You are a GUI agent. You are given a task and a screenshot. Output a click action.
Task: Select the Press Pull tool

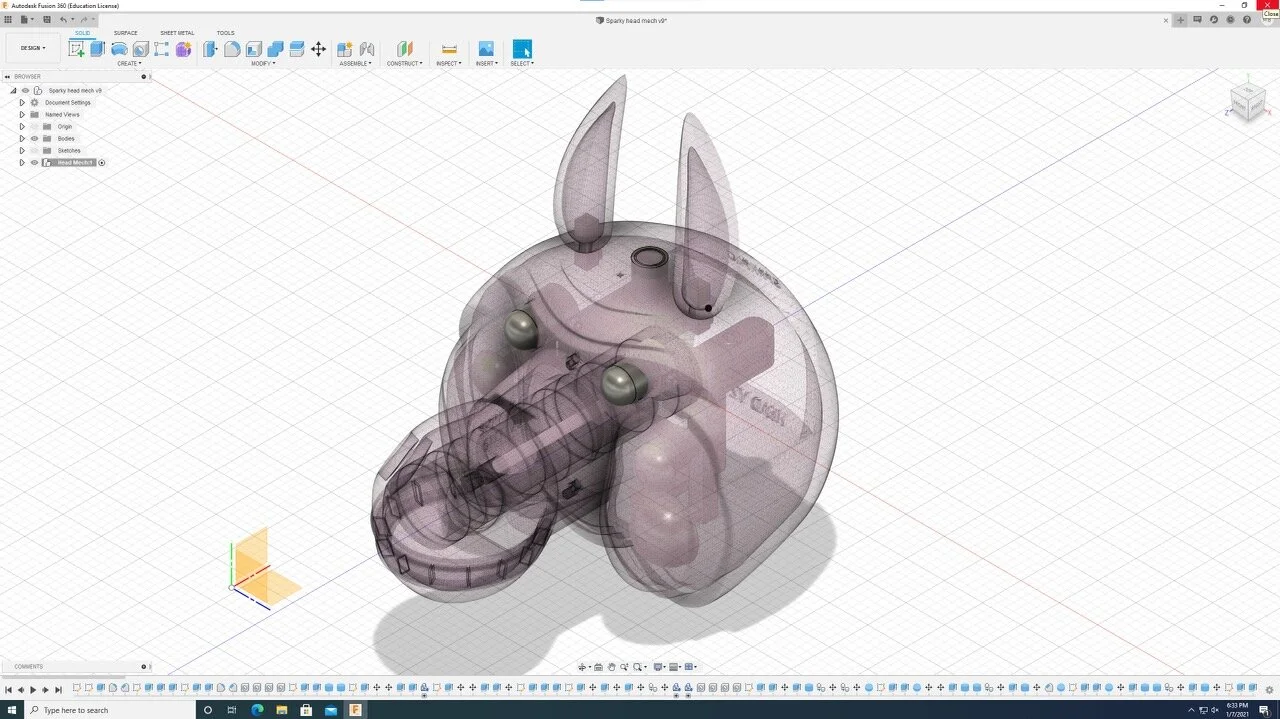[x=210, y=49]
